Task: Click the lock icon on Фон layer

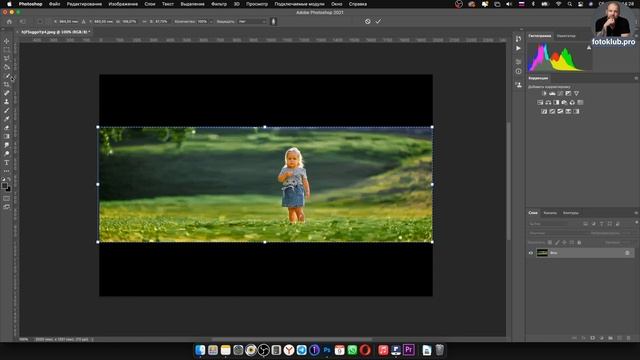Action: click(627, 253)
